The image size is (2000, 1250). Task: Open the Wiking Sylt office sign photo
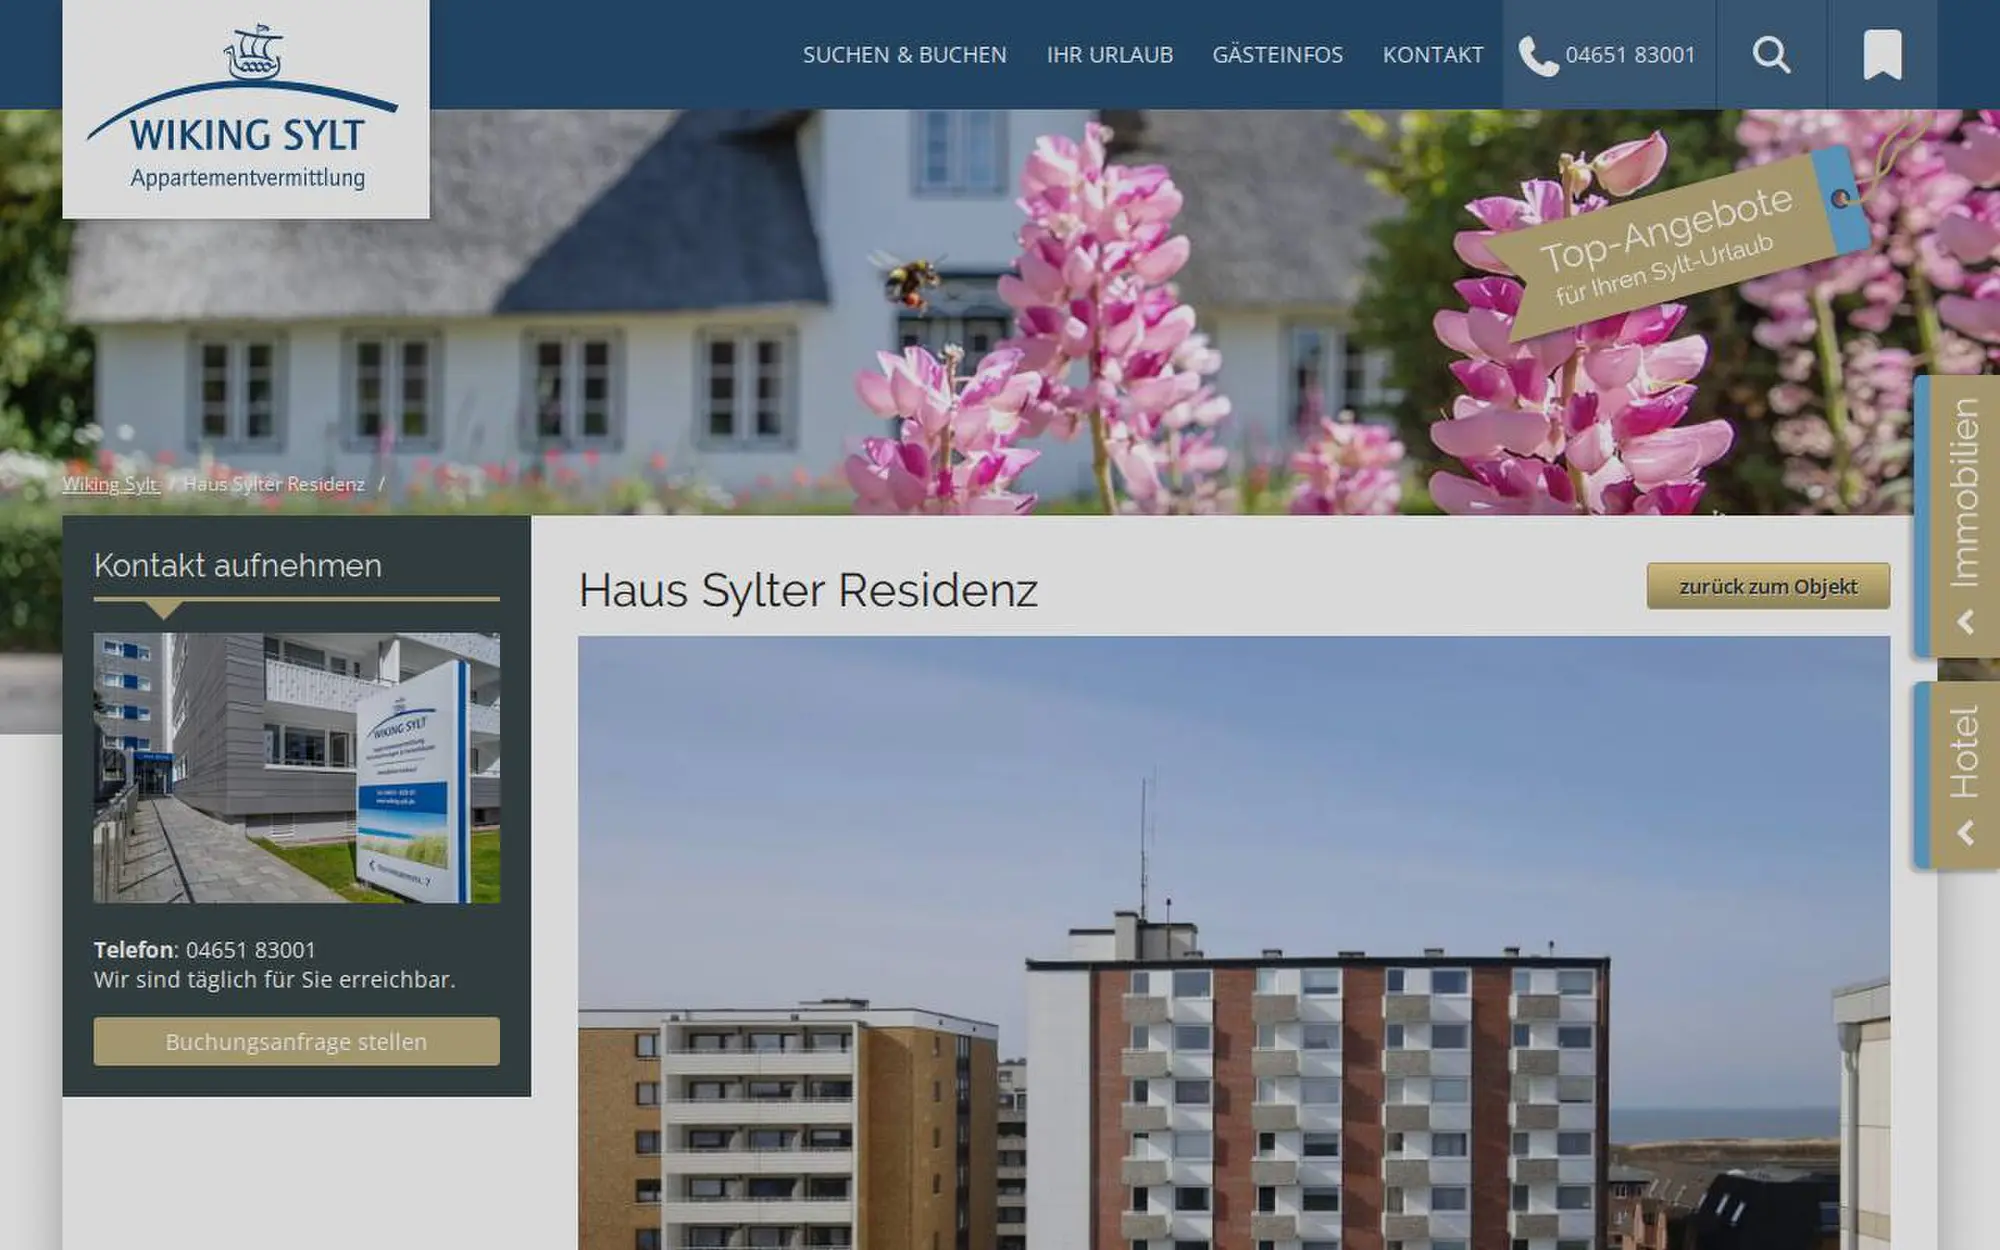296,768
